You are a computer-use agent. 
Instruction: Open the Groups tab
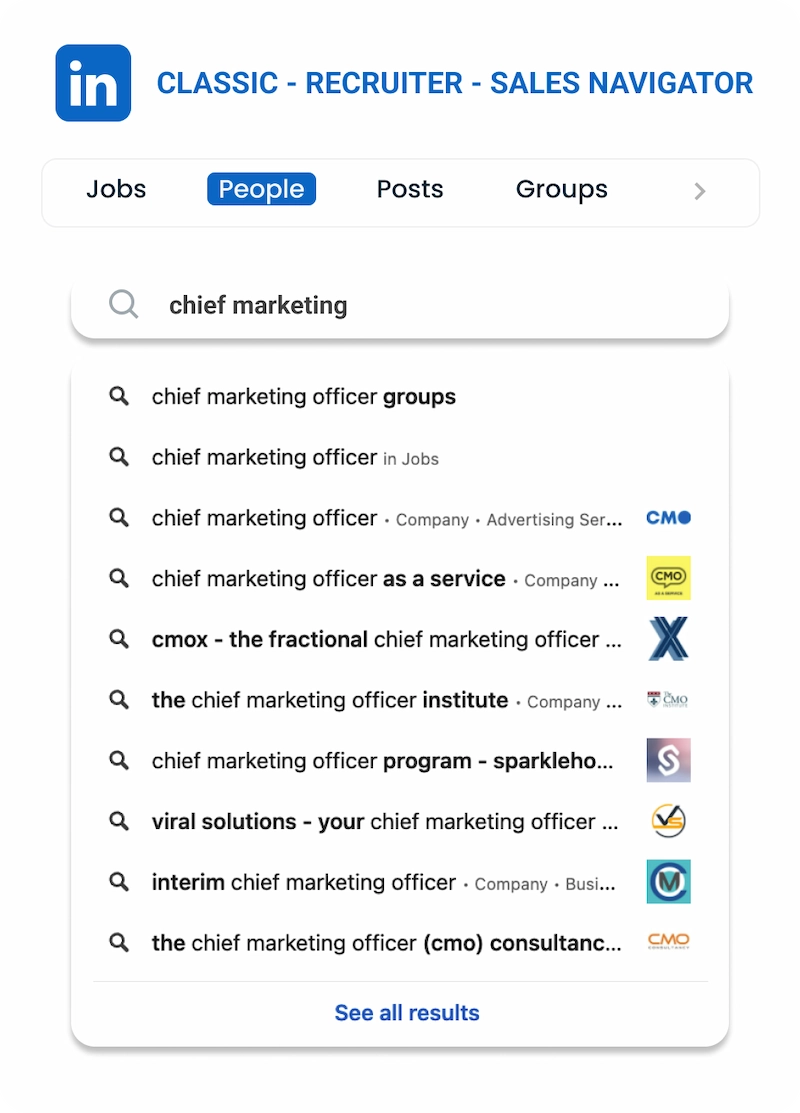point(561,189)
